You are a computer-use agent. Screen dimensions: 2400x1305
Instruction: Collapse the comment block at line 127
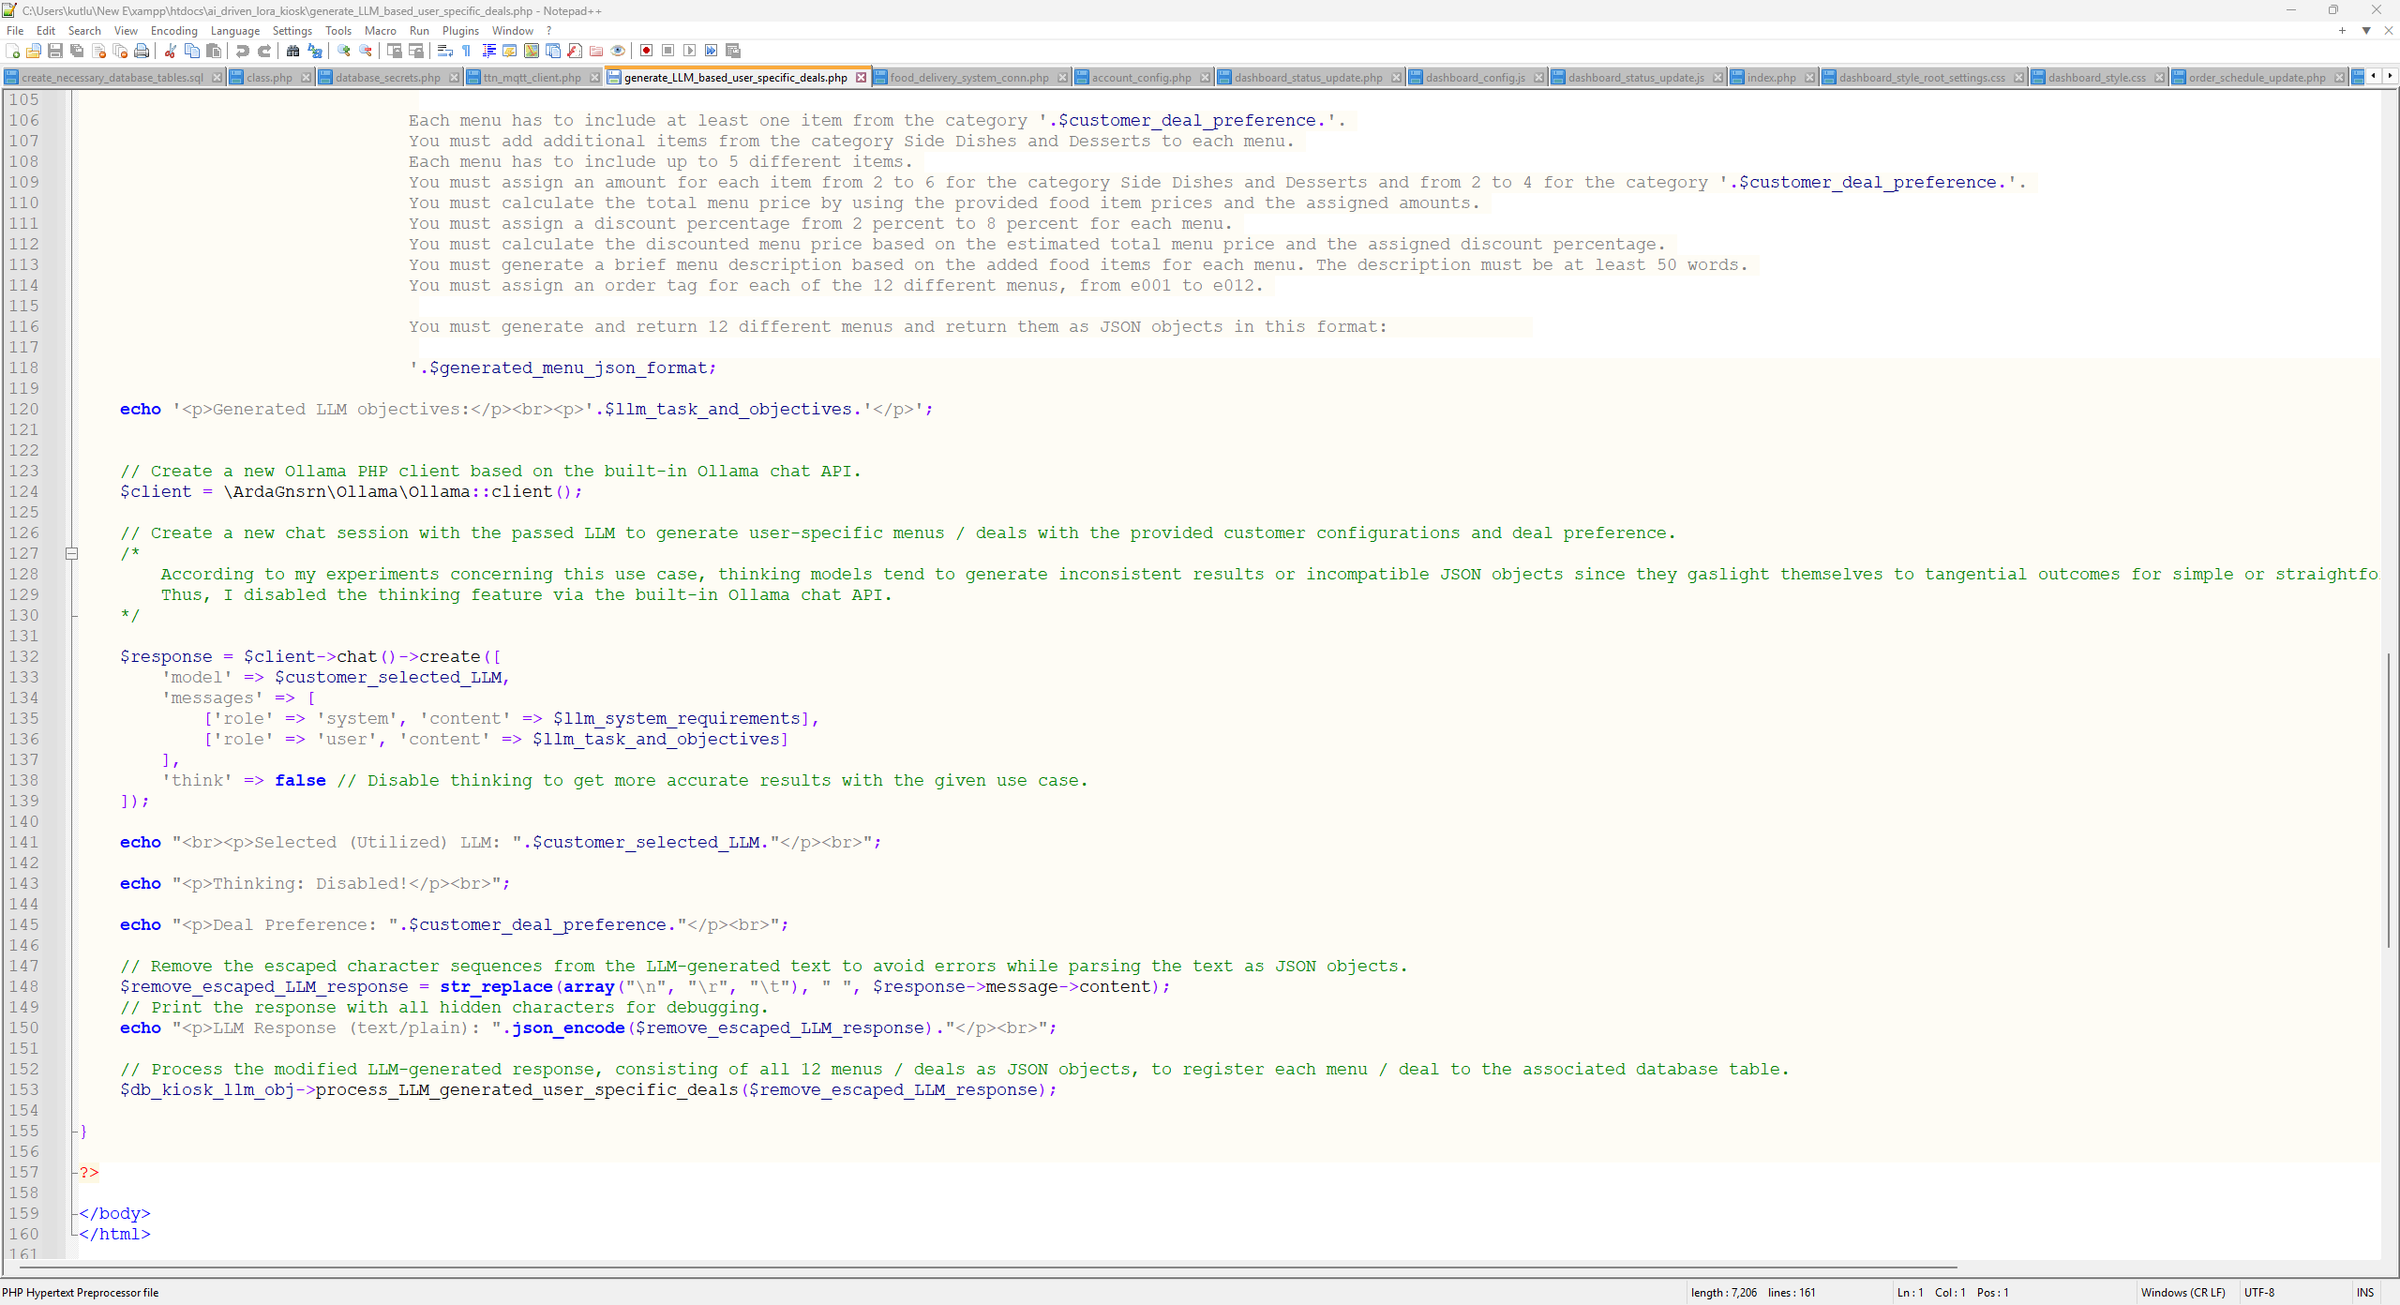(x=72, y=553)
